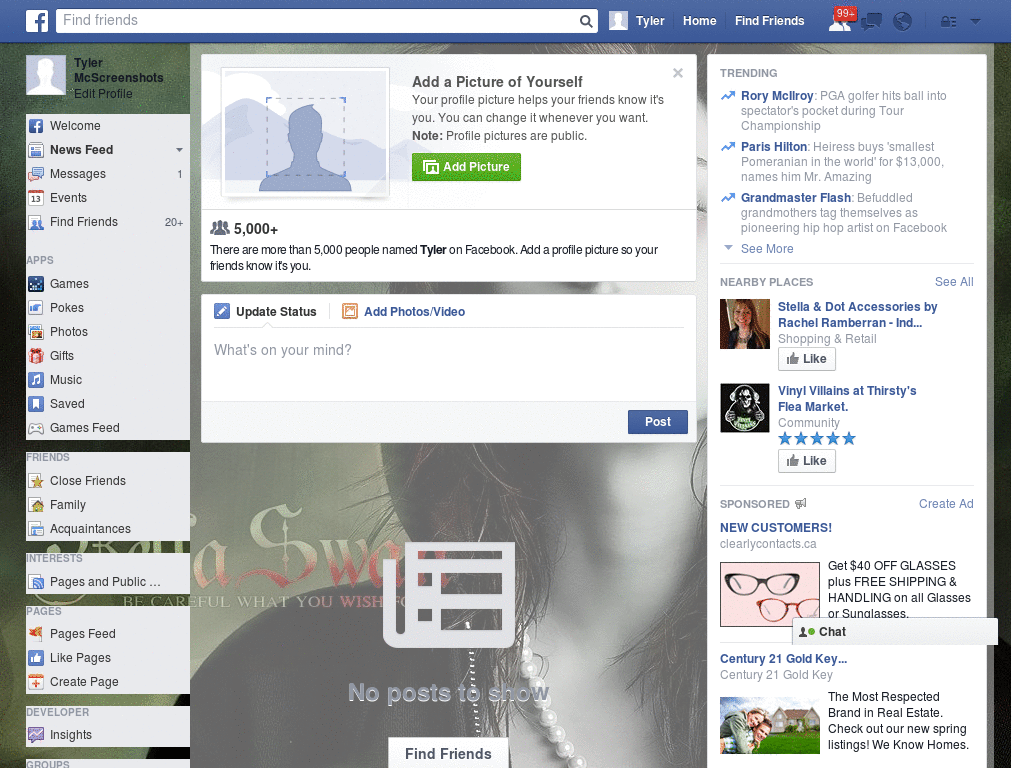Click the Acquaintances icon
This screenshot has height=768, width=1024.
(36, 529)
